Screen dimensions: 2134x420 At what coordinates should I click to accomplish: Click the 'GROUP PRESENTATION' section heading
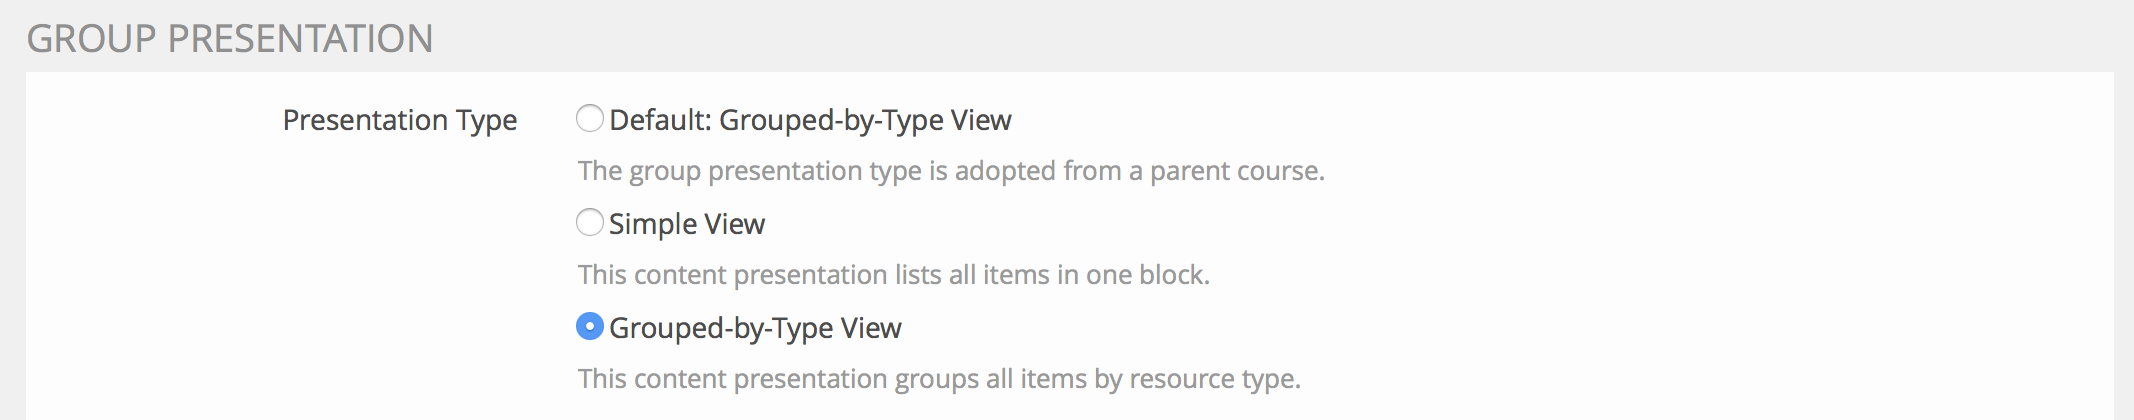[x=230, y=39]
